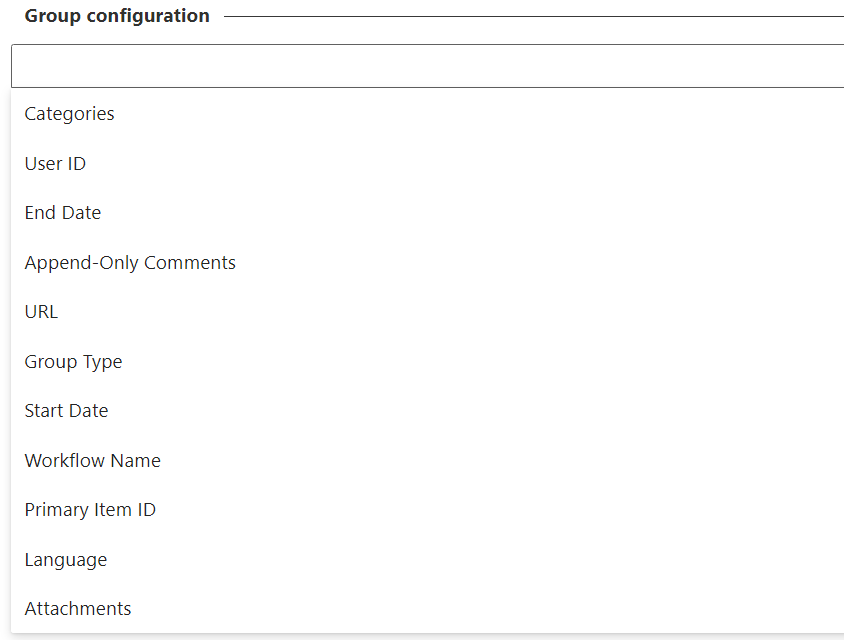Click the Group configuration section heading
The height and width of the screenshot is (640, 844).
coord(117,16)
